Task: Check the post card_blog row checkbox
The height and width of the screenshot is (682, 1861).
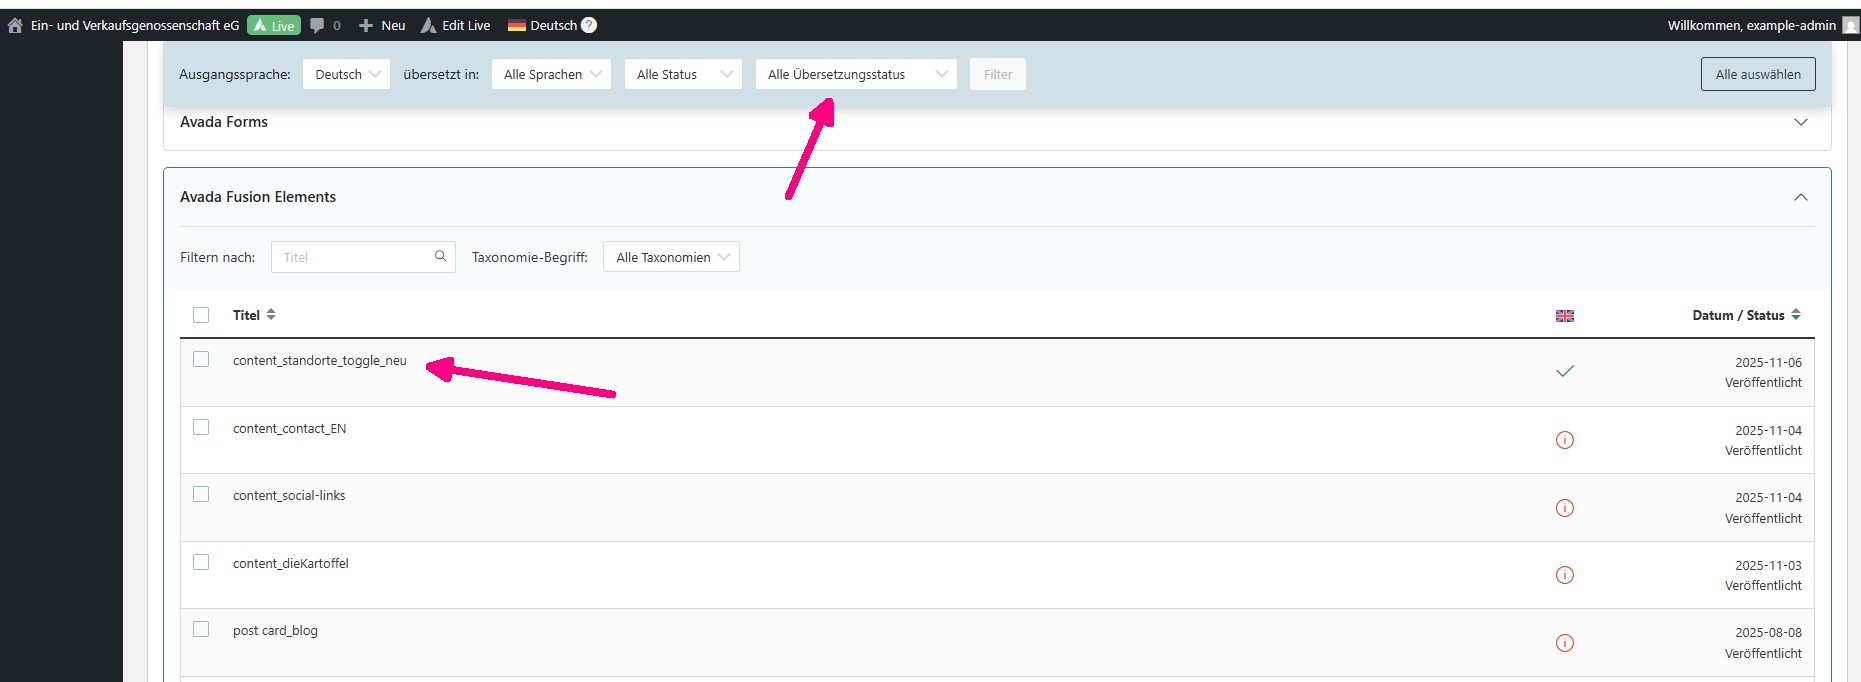Action: pyautogui.click(x=201, y=629)
